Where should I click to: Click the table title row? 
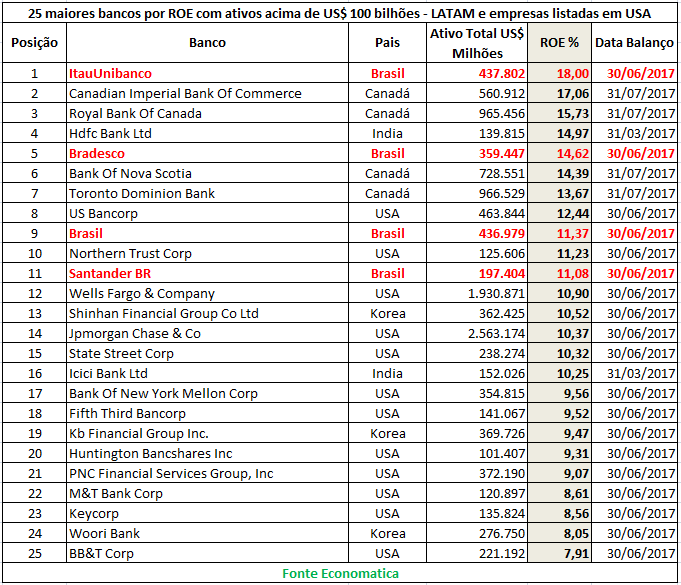pos(340,14)
